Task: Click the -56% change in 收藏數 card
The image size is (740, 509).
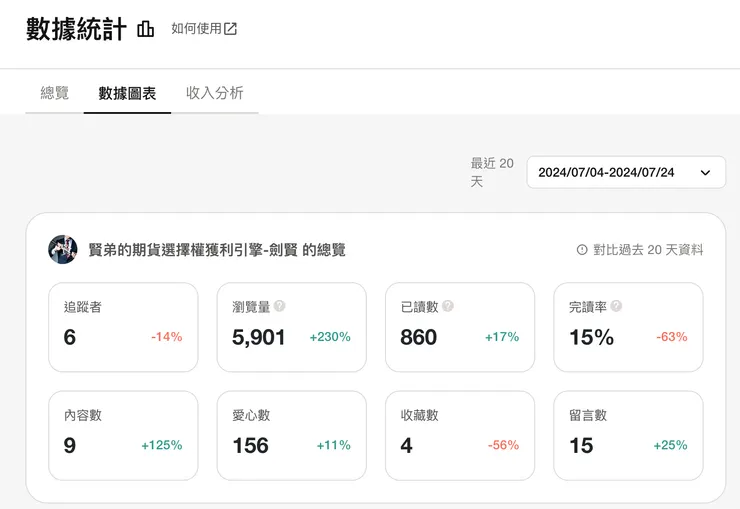Action: coord(504,445)
